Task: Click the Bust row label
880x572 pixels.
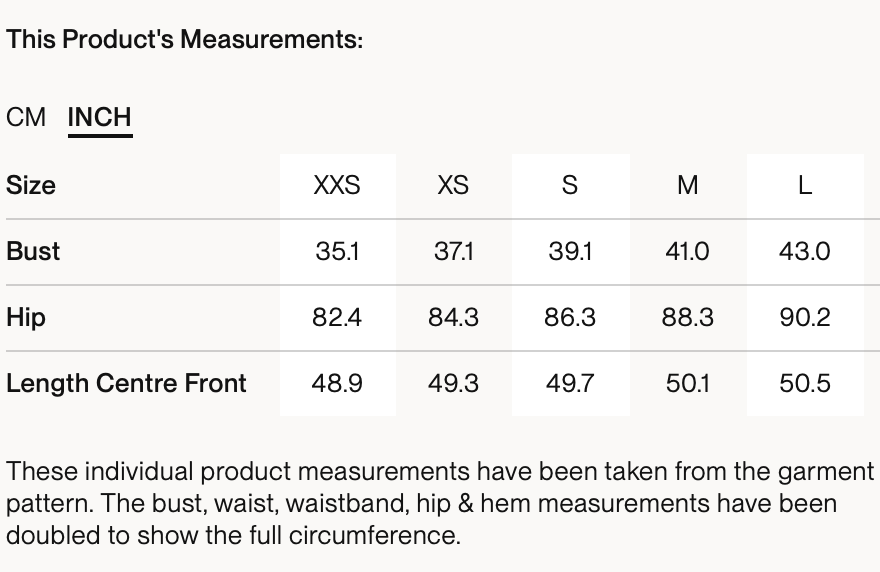Action: (33, 251)
